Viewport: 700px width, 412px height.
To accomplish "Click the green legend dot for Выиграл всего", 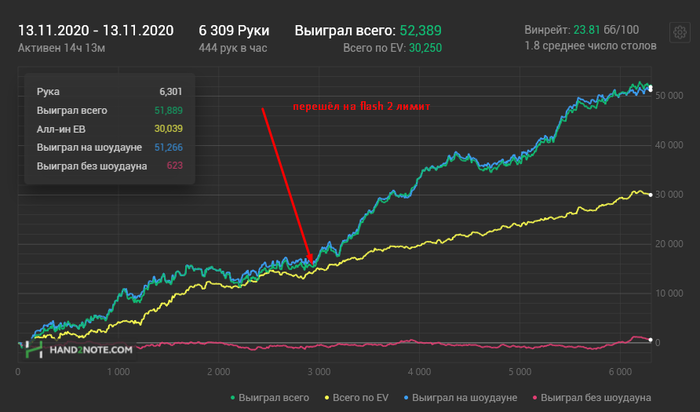I will coord(233,397).
